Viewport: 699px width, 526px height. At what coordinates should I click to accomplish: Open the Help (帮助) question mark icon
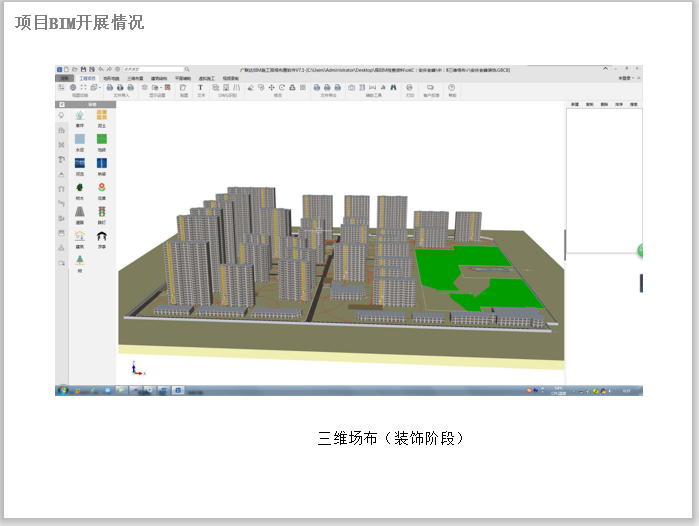point(451,88)
